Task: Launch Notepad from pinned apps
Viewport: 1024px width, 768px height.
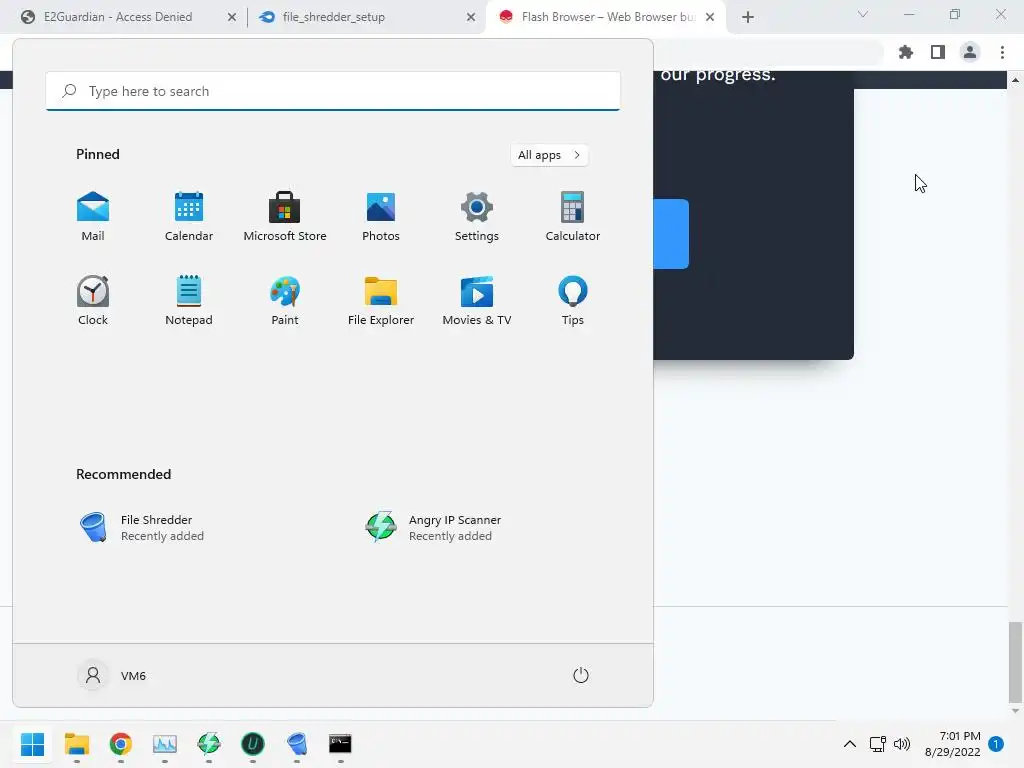Action: (189, 300)
